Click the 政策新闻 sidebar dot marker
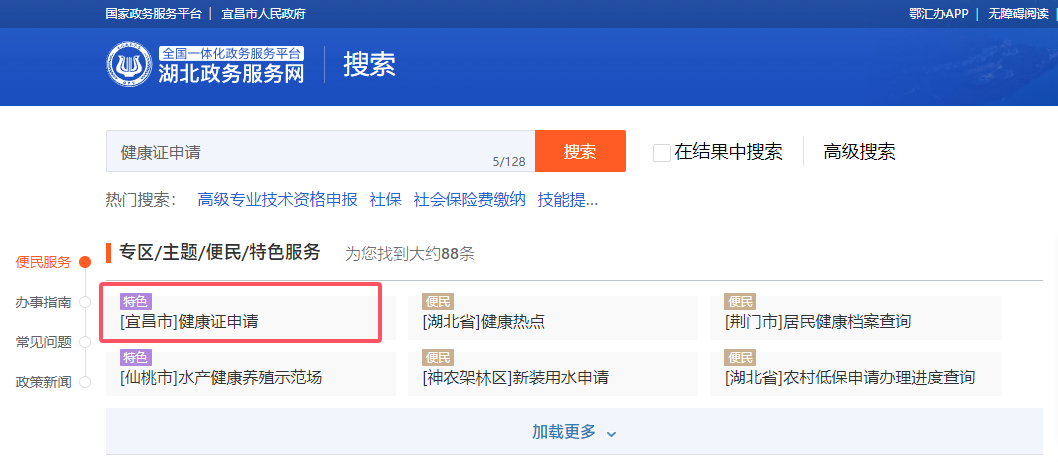This screenshot has height=462, width=1058. [x=85, y=382]
